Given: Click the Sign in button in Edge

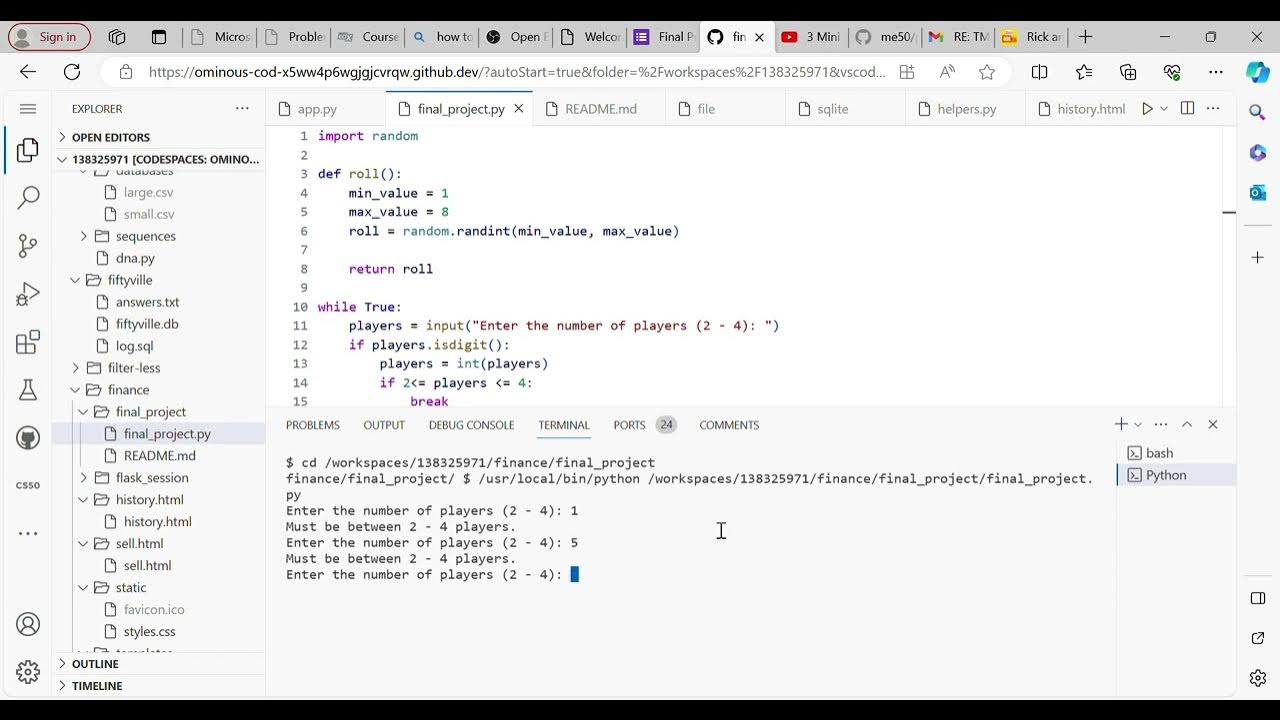Looking at the screenshot, I should [x=49, y=37].
